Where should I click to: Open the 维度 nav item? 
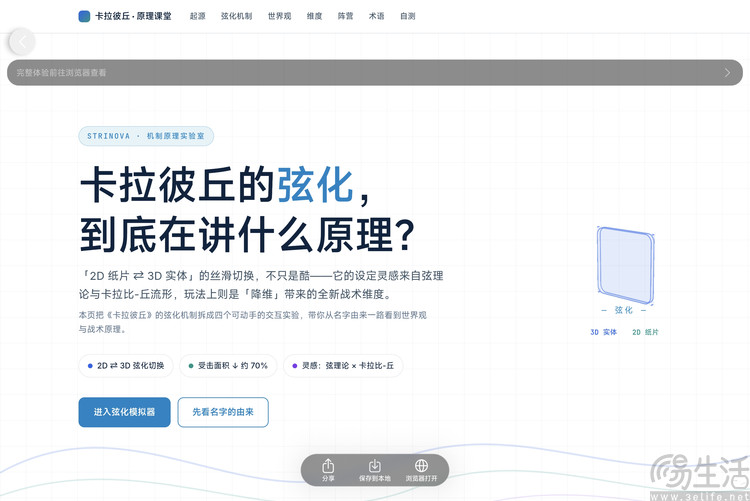tap(314, 16)
